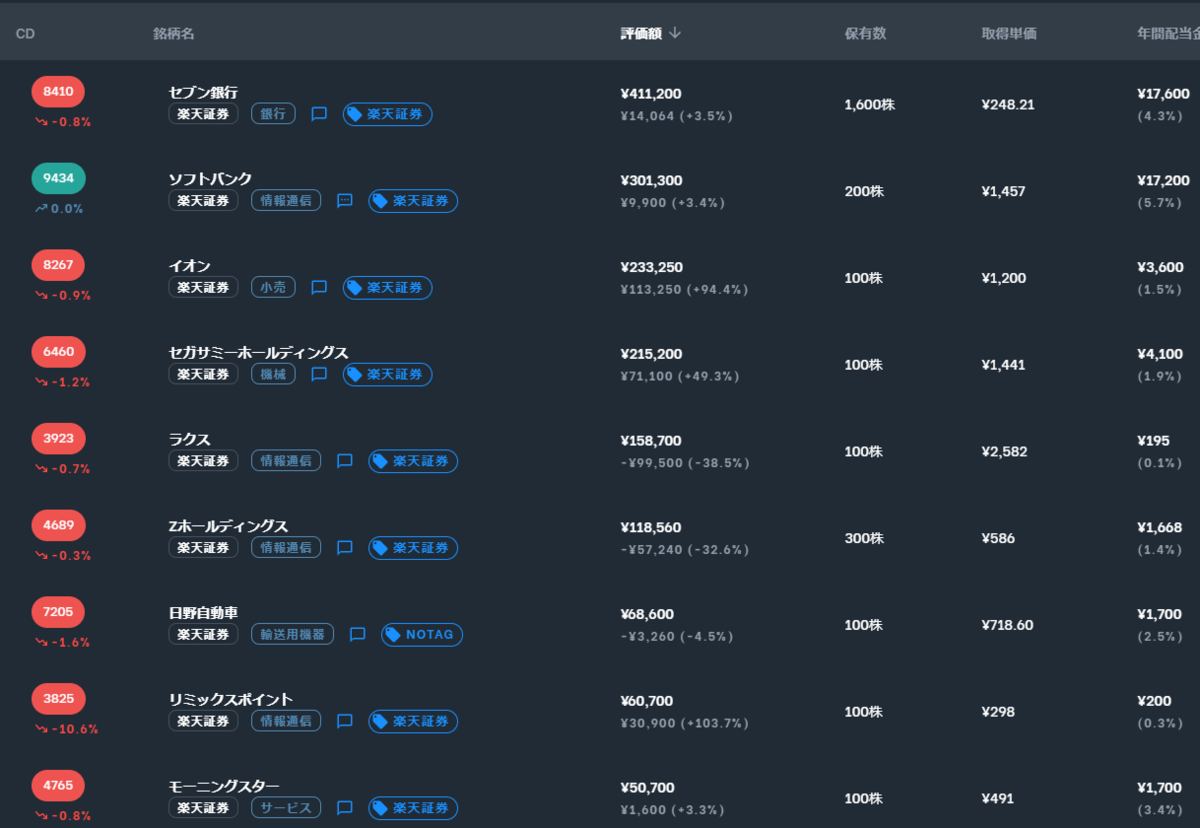This screenshot has height=828, width=1200.
Task: Select stock name モーニングスター
Action: coord(224,787)
